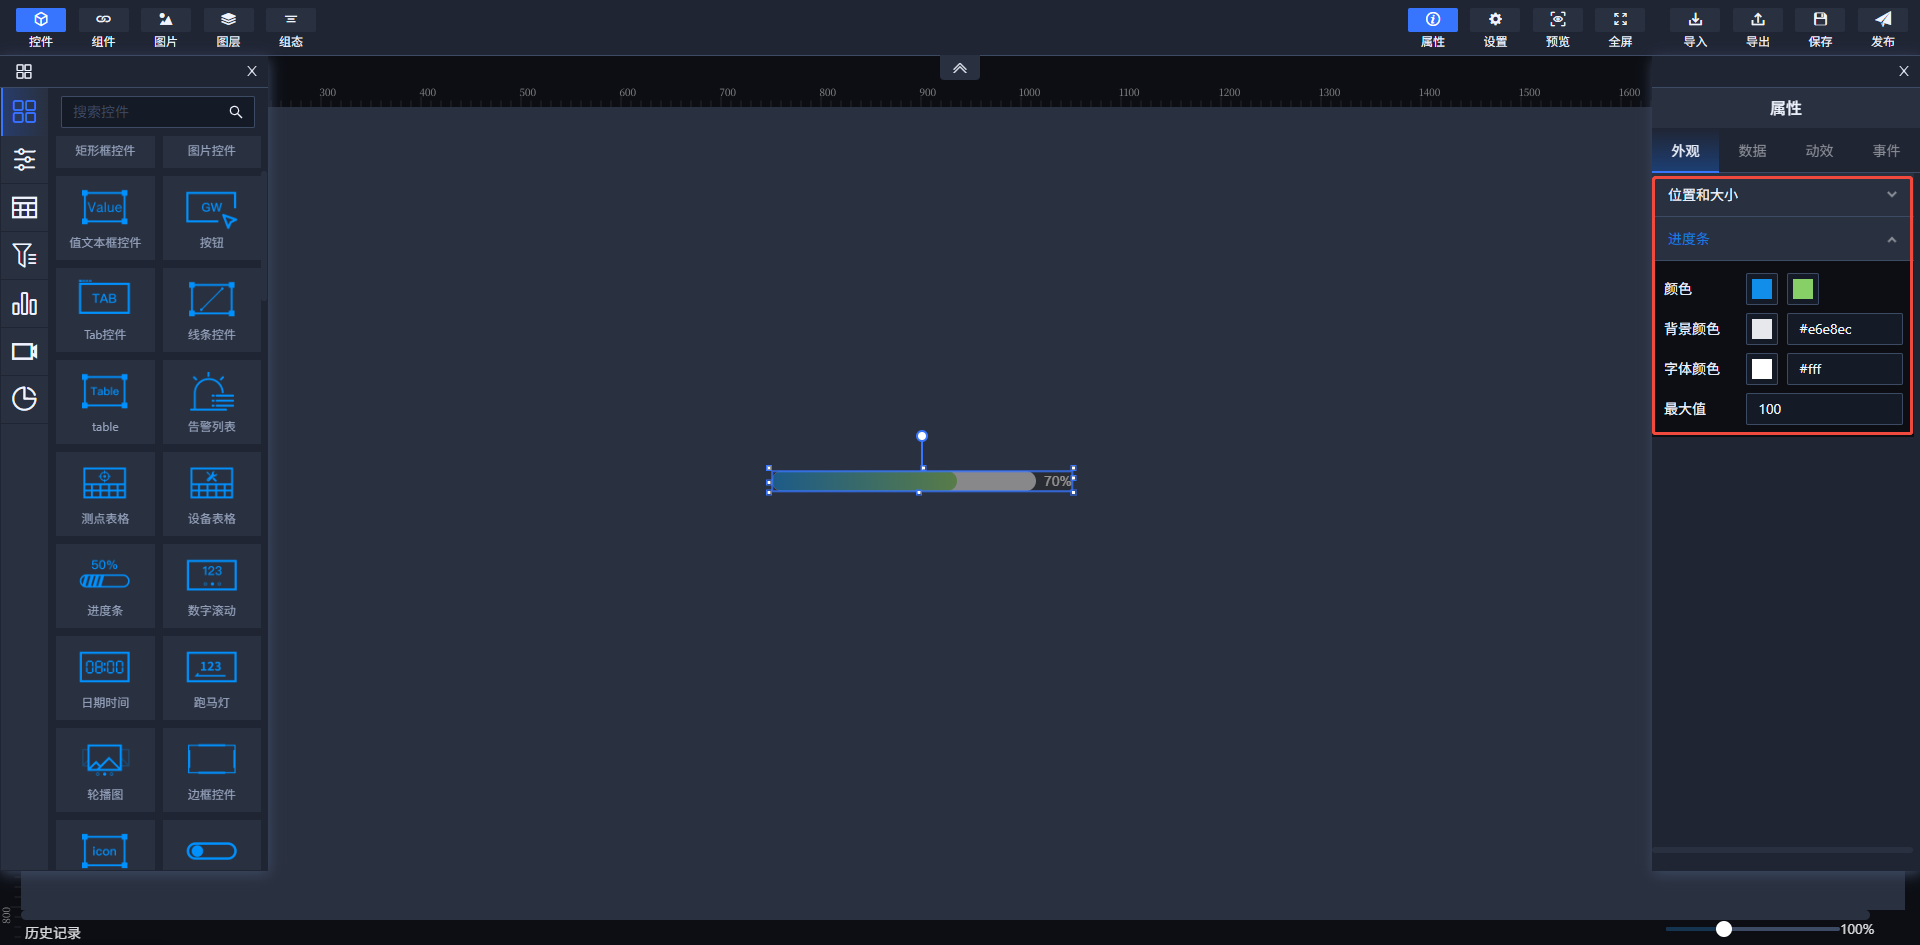Select the switch toggle widget in palette
This screenshot has width=1920, height=945.
coord(211,850)
